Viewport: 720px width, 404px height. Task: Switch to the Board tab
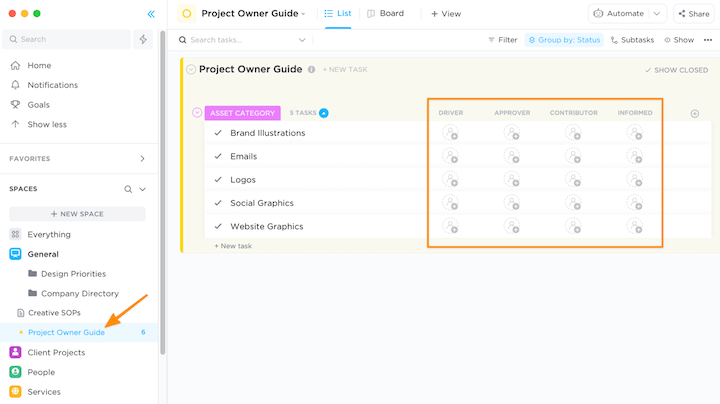(385, 14)
